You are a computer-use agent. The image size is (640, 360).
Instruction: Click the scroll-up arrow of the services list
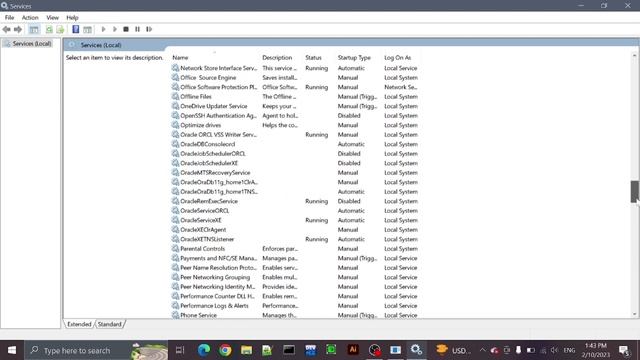[x=634, y=55]
